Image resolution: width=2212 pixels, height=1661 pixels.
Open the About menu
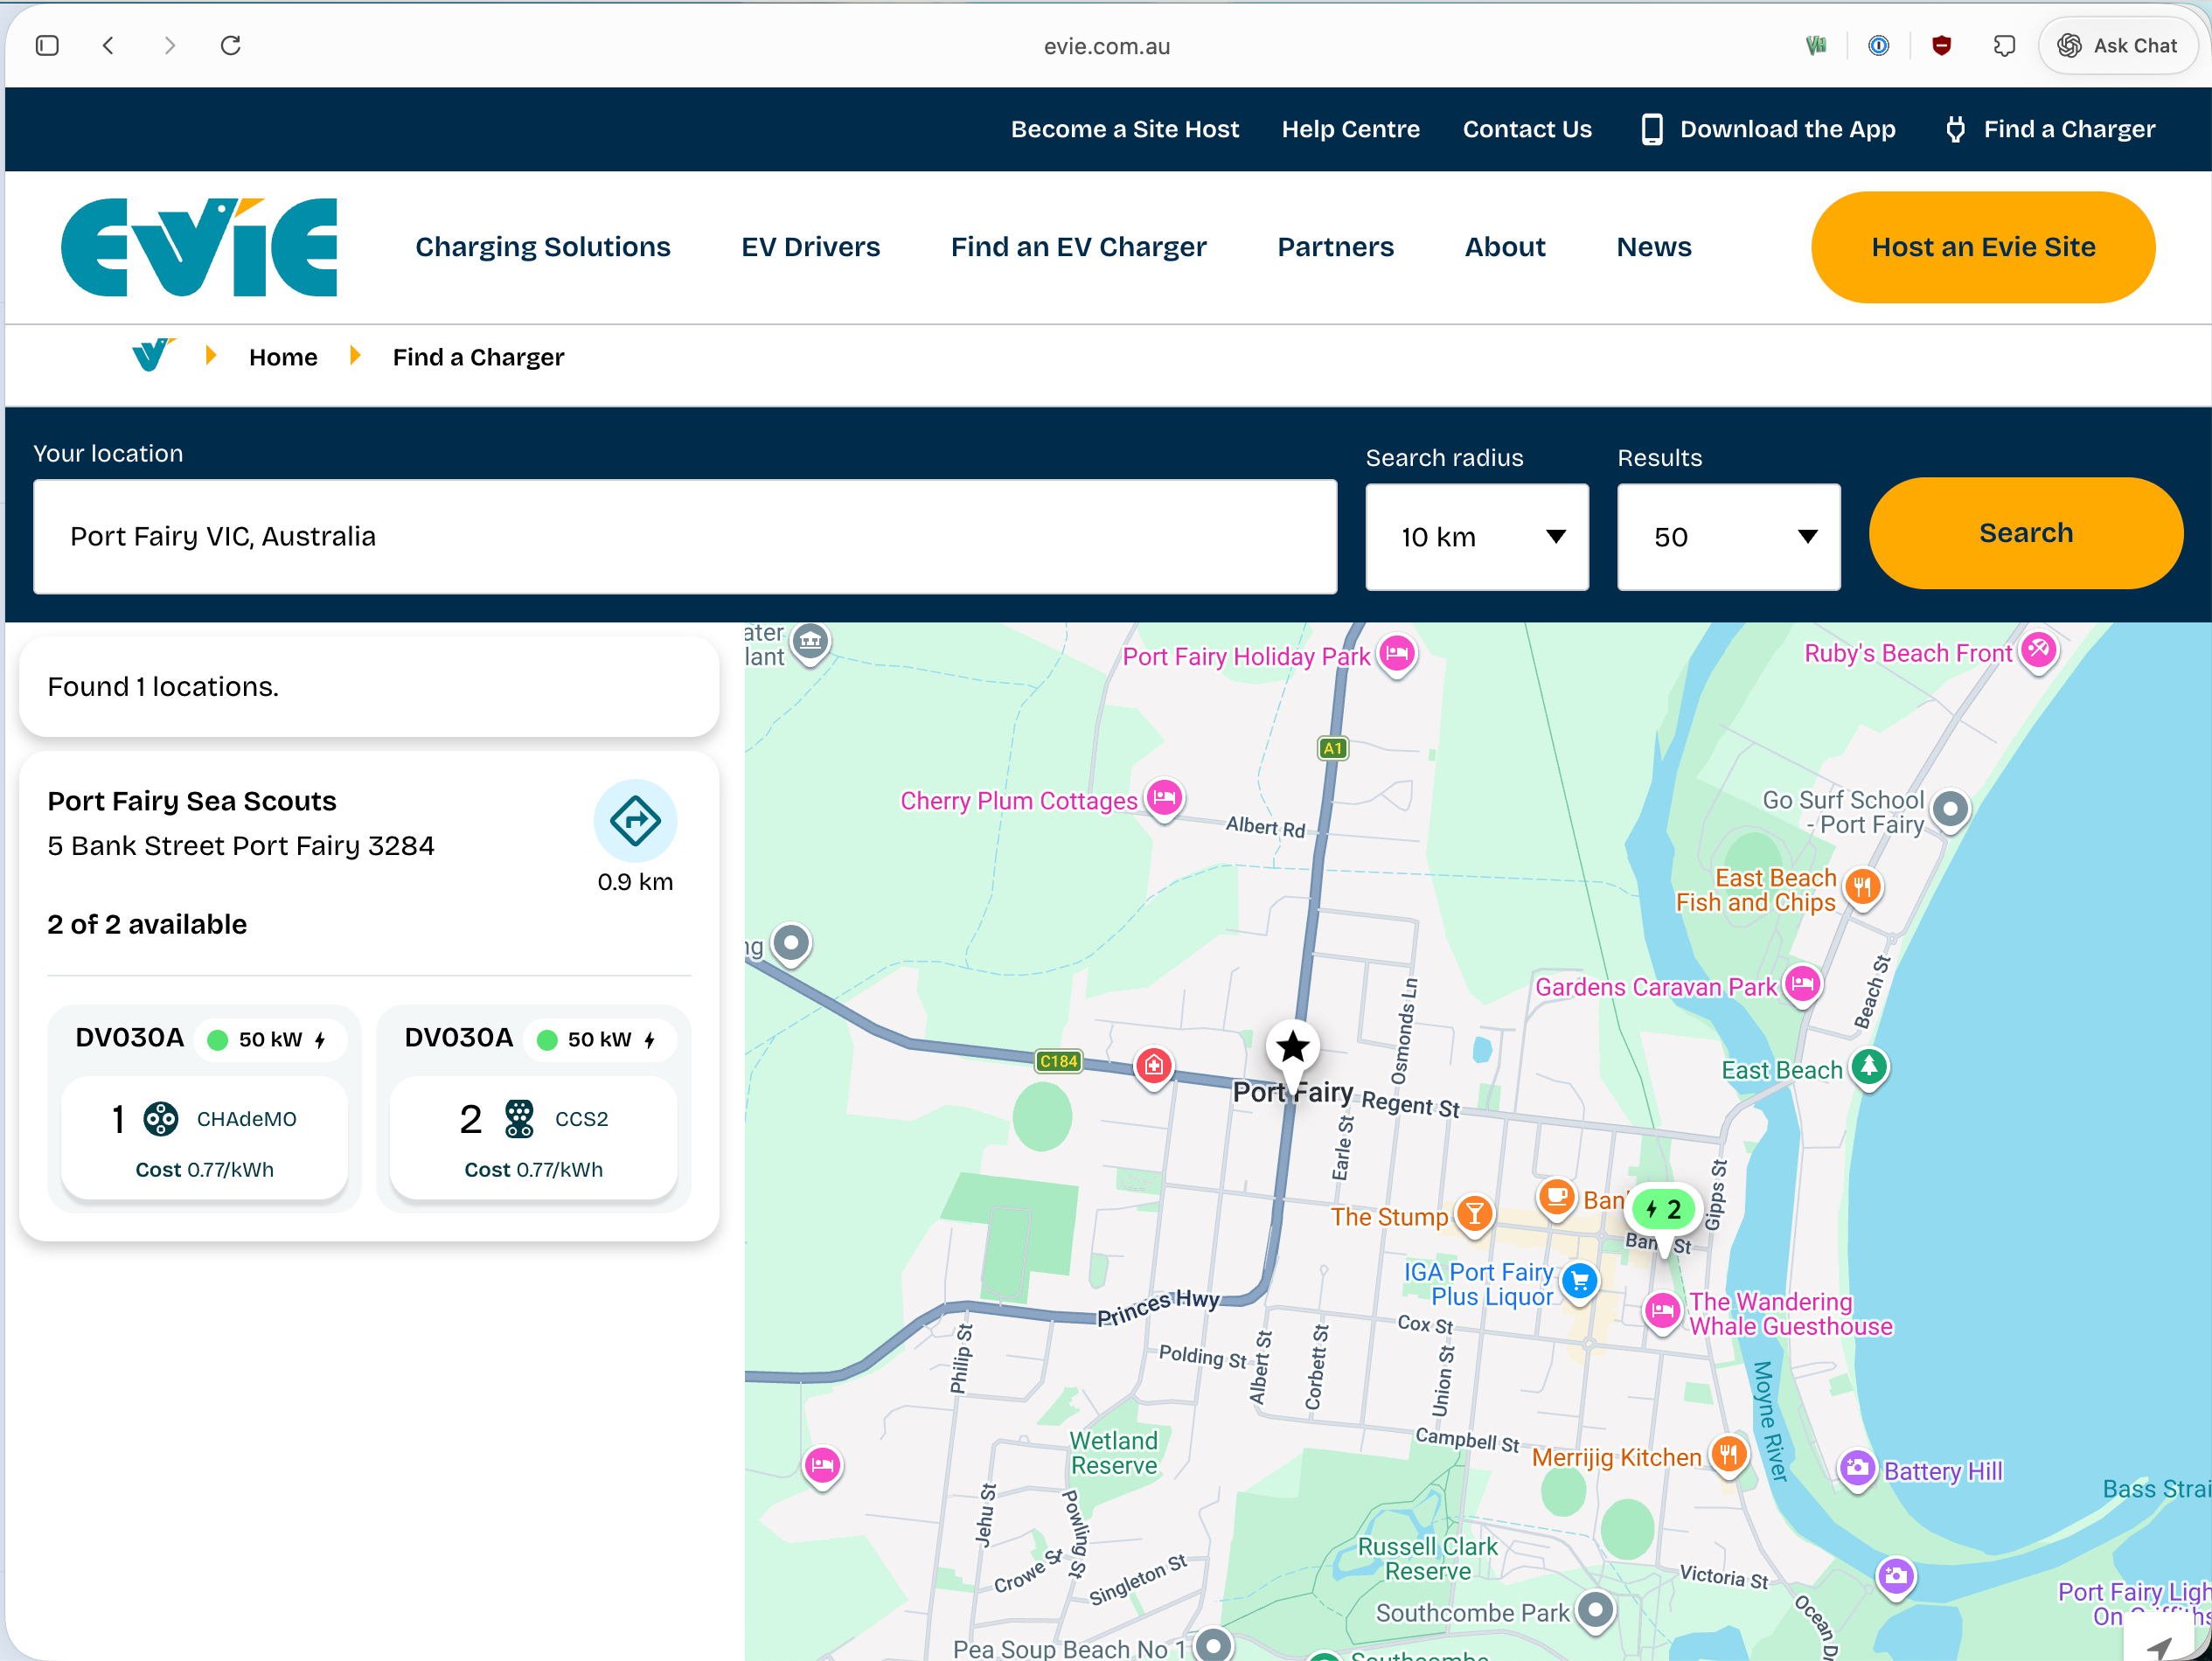pos(1505,247)
